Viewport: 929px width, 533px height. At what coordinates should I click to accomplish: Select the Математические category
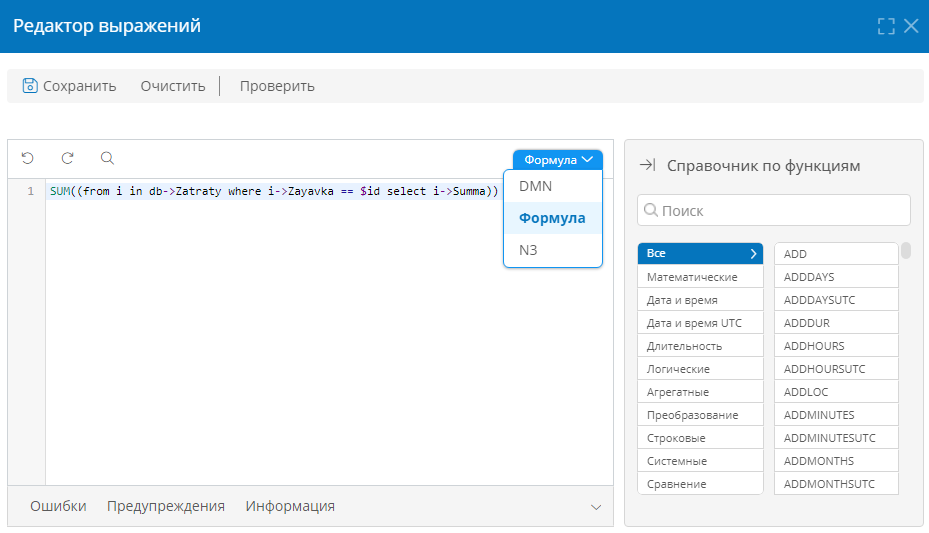pos(700,277)
